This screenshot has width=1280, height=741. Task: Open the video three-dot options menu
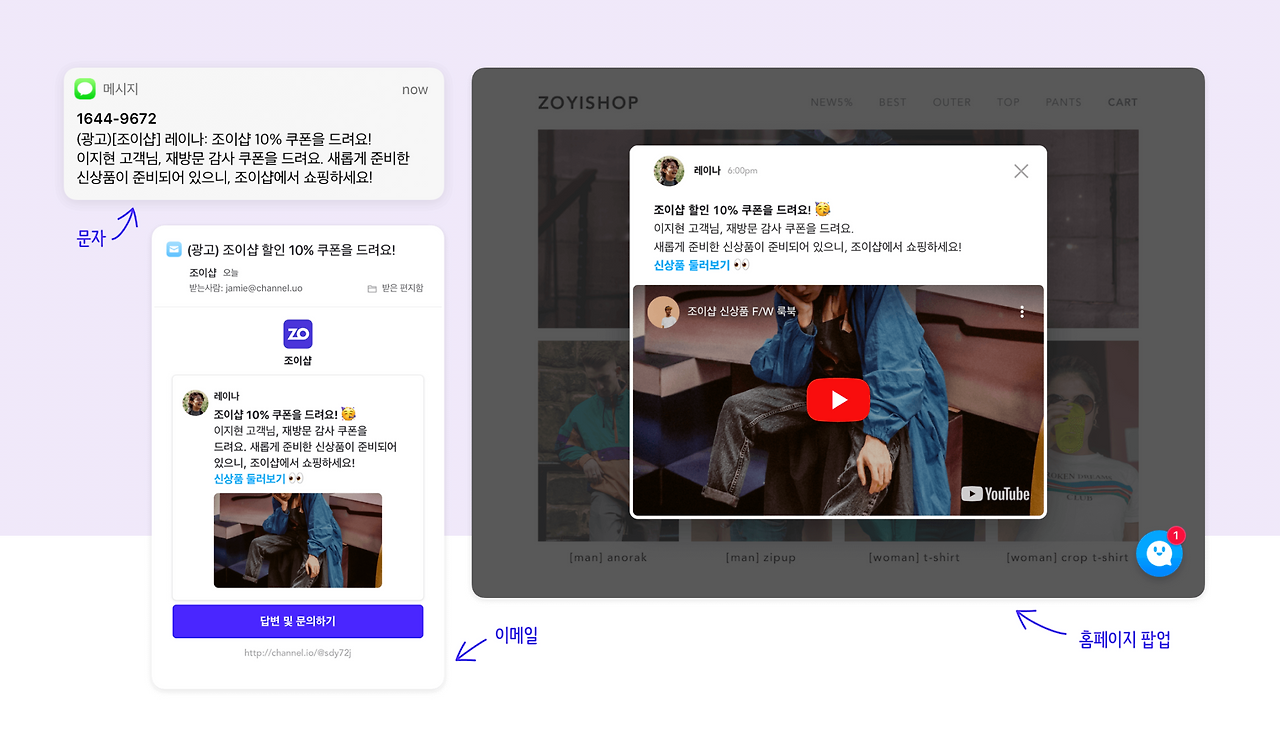point(1022,312)
